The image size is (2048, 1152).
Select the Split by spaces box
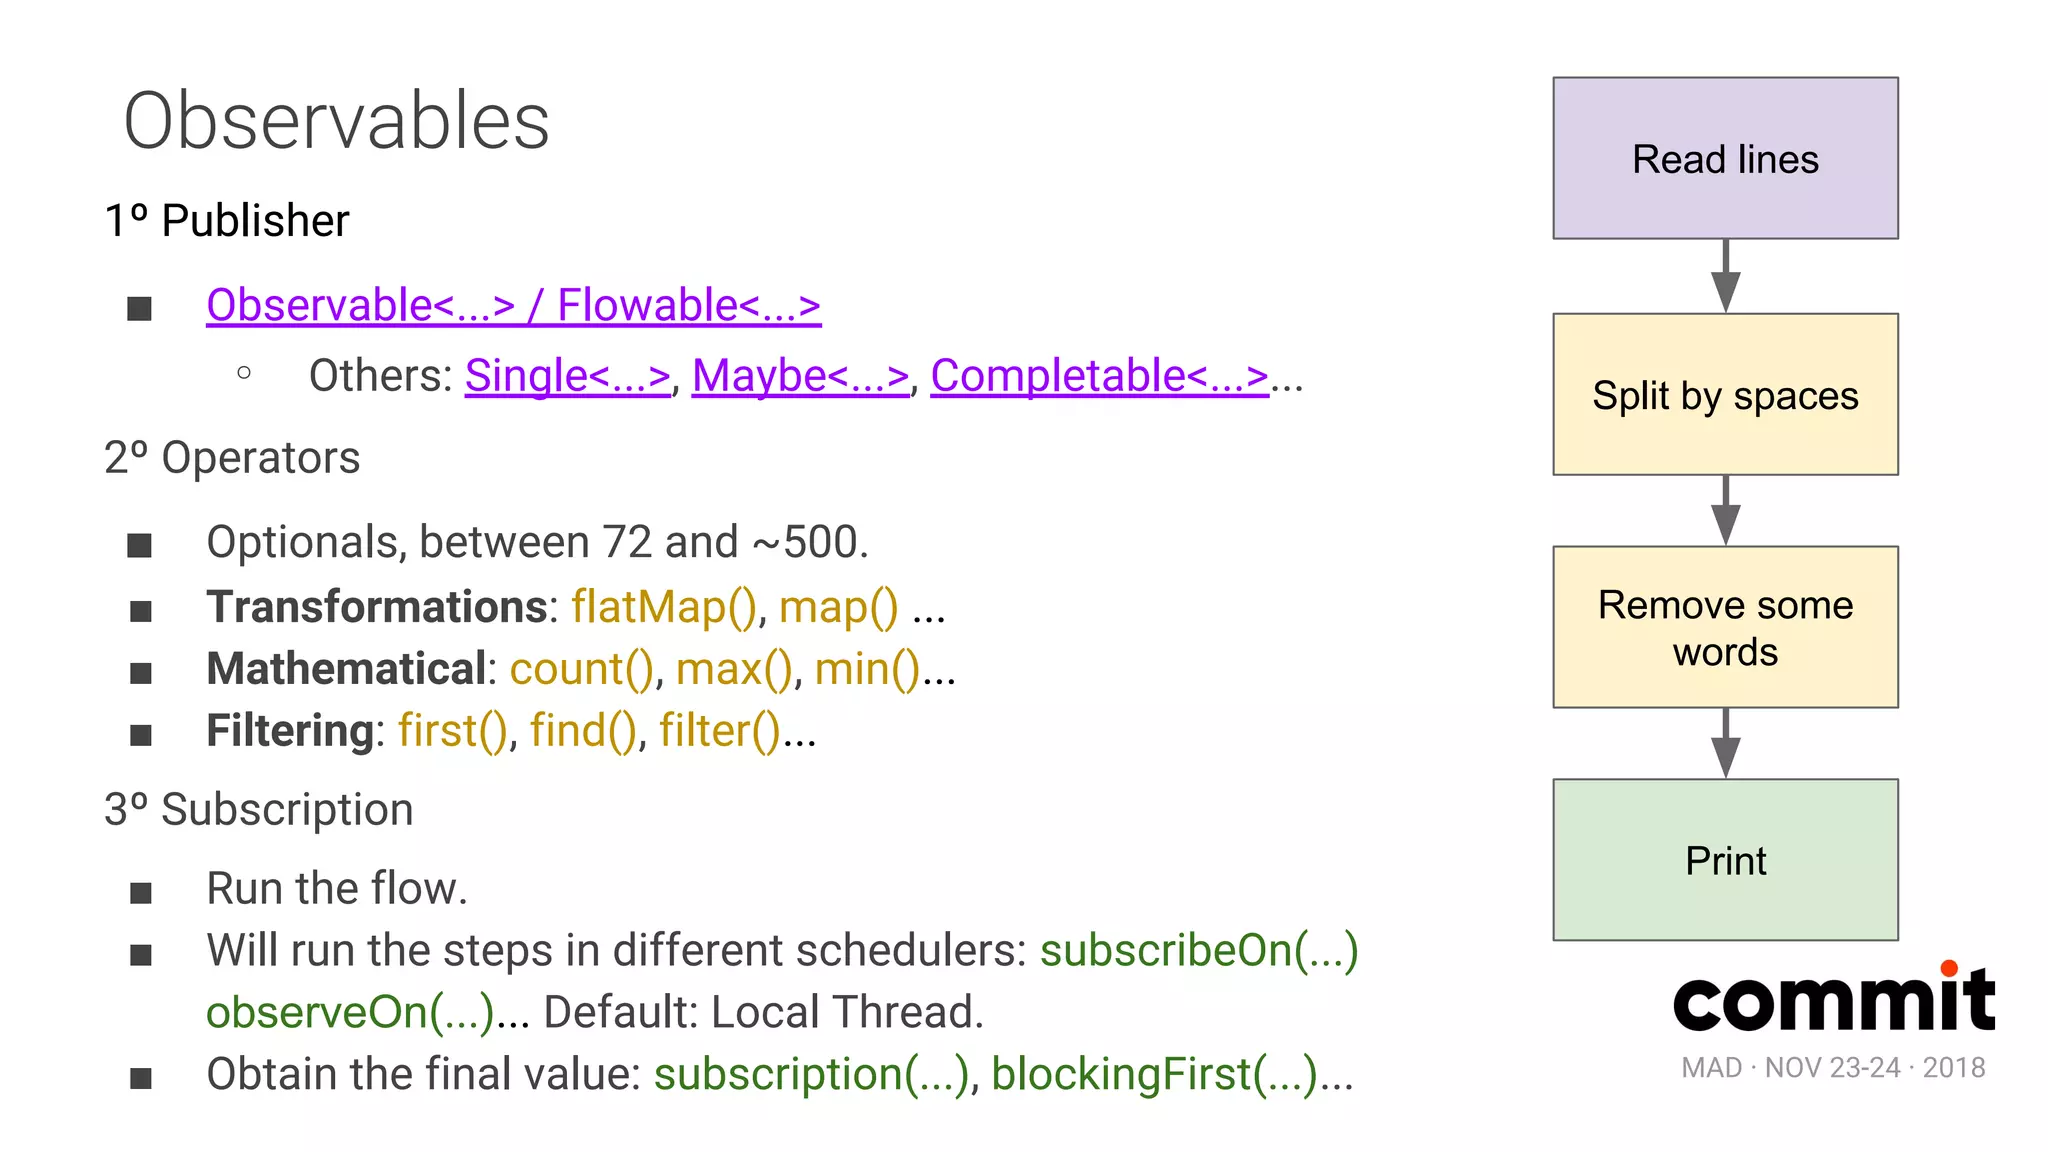[1725, 395]
